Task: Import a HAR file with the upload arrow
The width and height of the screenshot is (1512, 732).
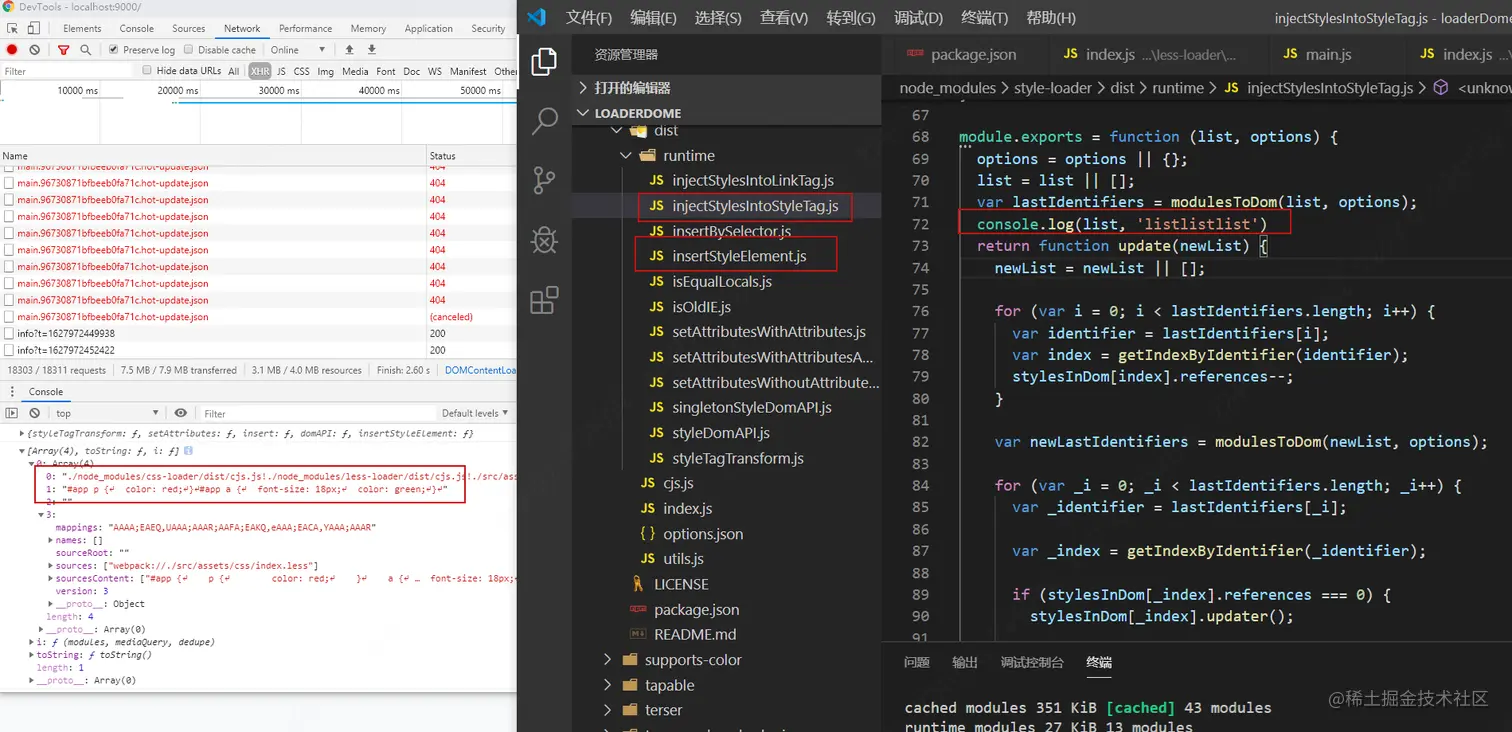Action: point(349,50)
